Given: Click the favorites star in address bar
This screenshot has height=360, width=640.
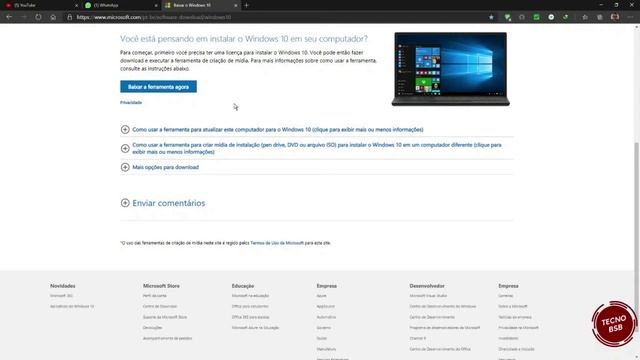Looking at the screenshot, I should pyautogui.click(x=491, y=17).
